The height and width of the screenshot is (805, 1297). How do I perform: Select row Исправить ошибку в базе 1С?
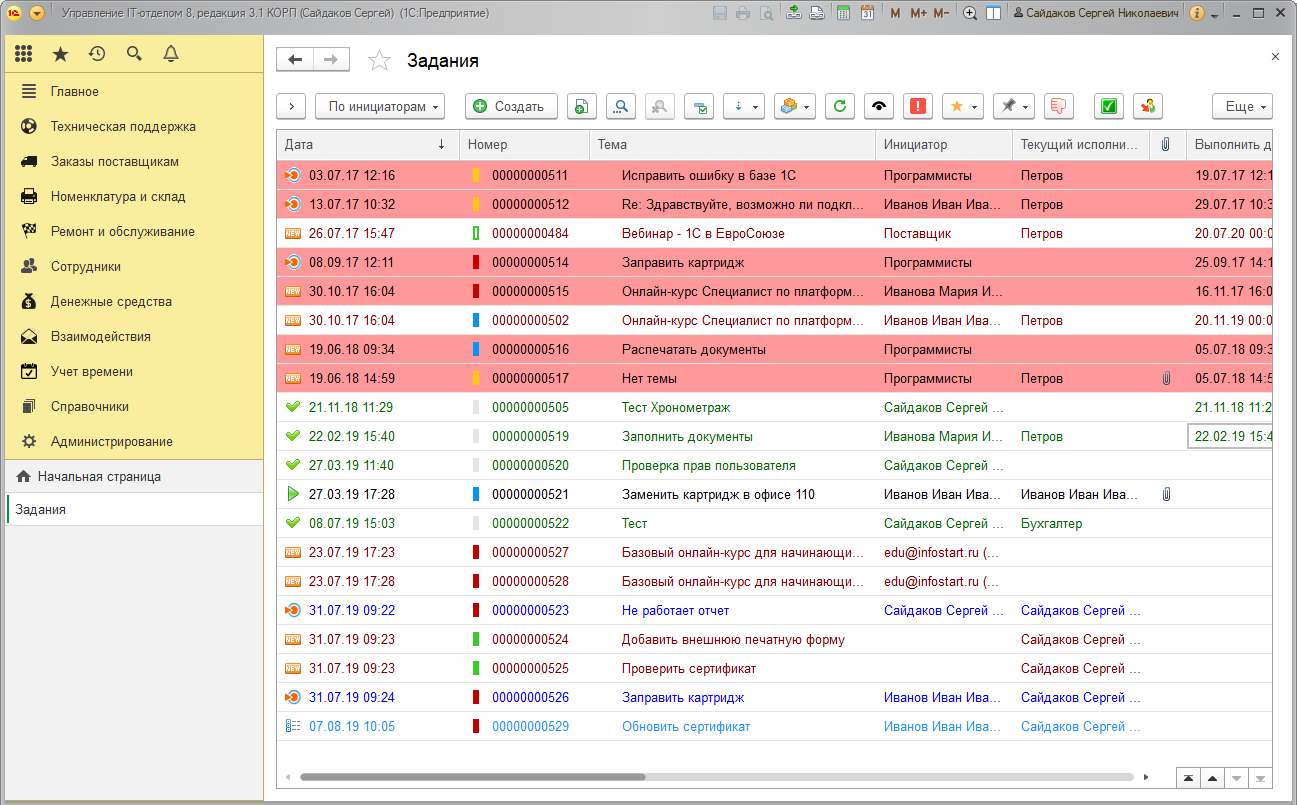(774, 175)
